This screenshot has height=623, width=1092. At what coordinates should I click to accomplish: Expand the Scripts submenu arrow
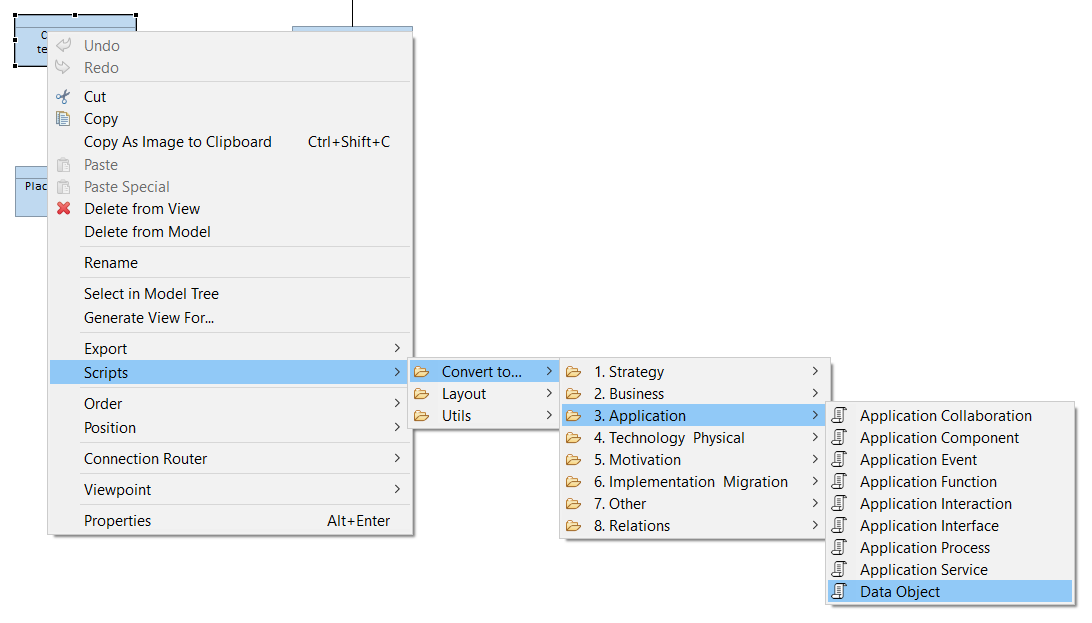pos(397,372)
